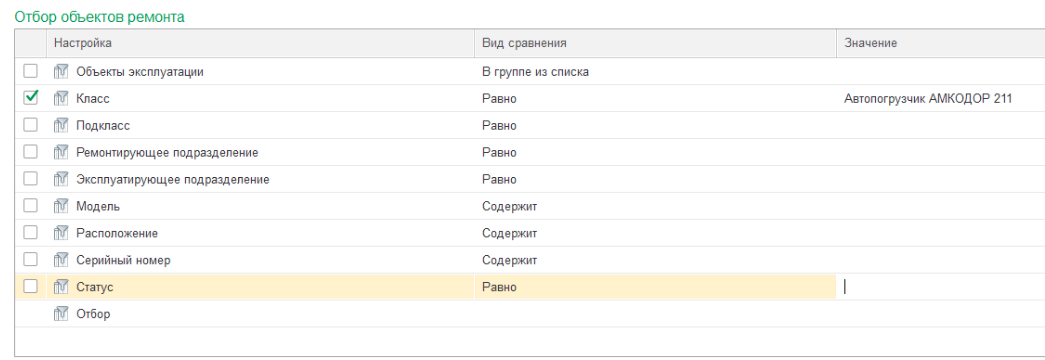The height and width of the screenshot is (360, 1045).
Task: Uncheck the Класс filter checkbox
Action: click(x=31, y=98)
